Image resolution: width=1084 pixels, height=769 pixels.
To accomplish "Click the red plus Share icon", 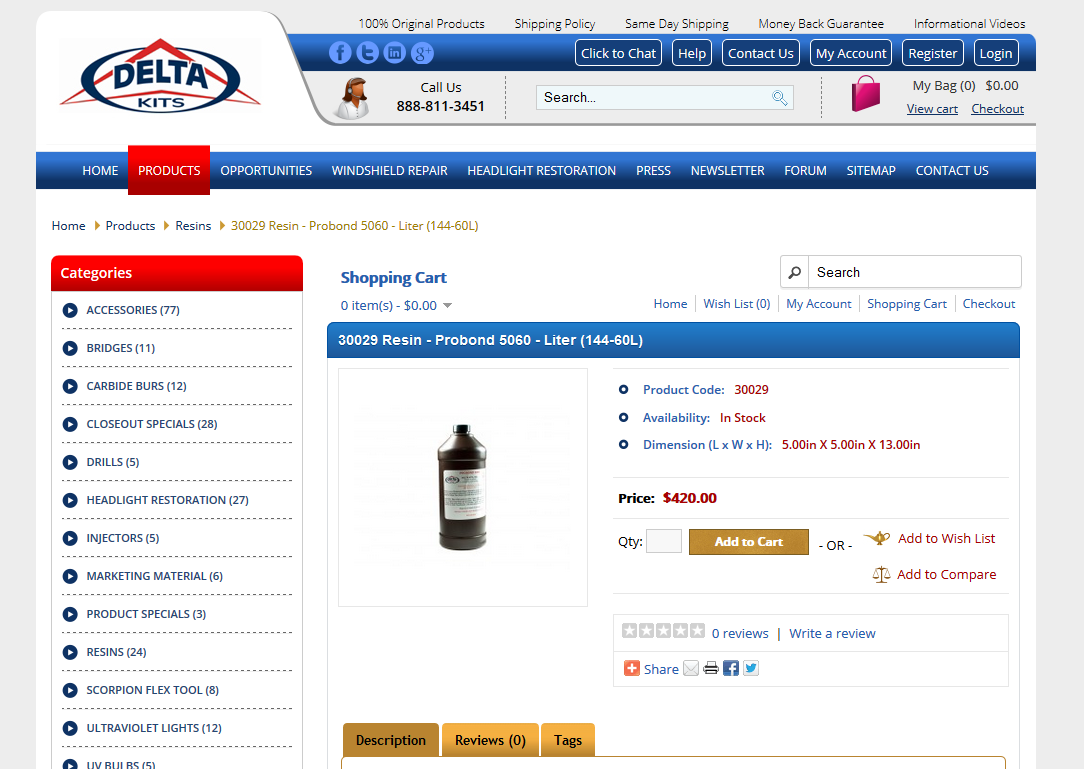I will tap(632, 668).
